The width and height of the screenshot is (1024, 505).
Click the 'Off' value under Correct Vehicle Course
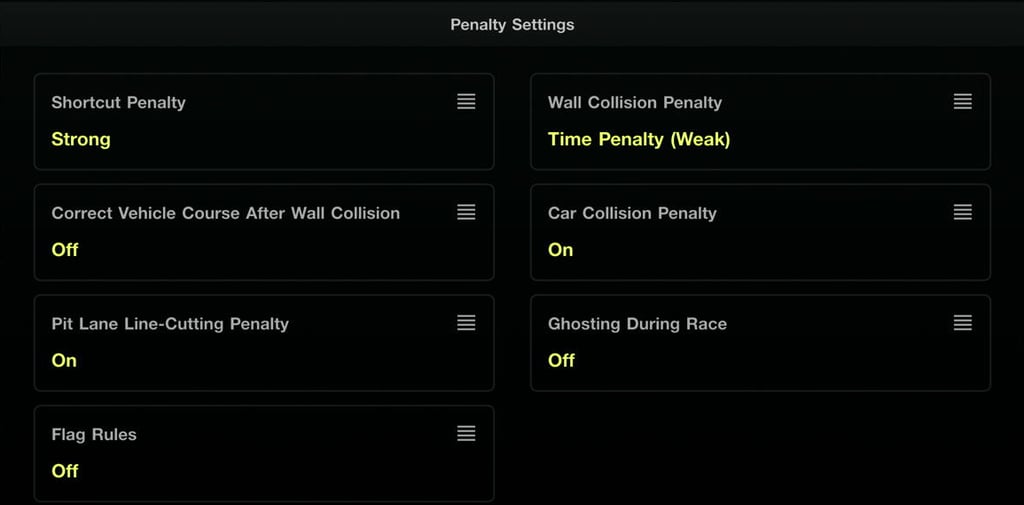(x=65, y=250)
